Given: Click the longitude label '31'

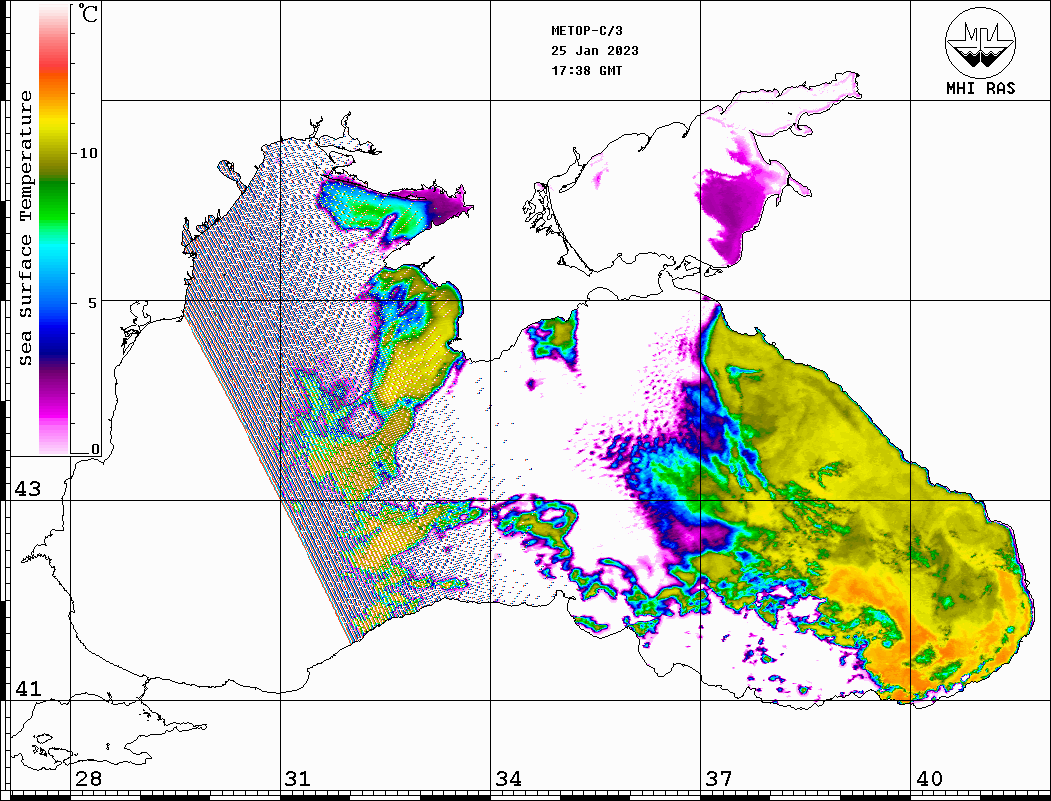Looking at the screenshot, I should tap(298, 779).
